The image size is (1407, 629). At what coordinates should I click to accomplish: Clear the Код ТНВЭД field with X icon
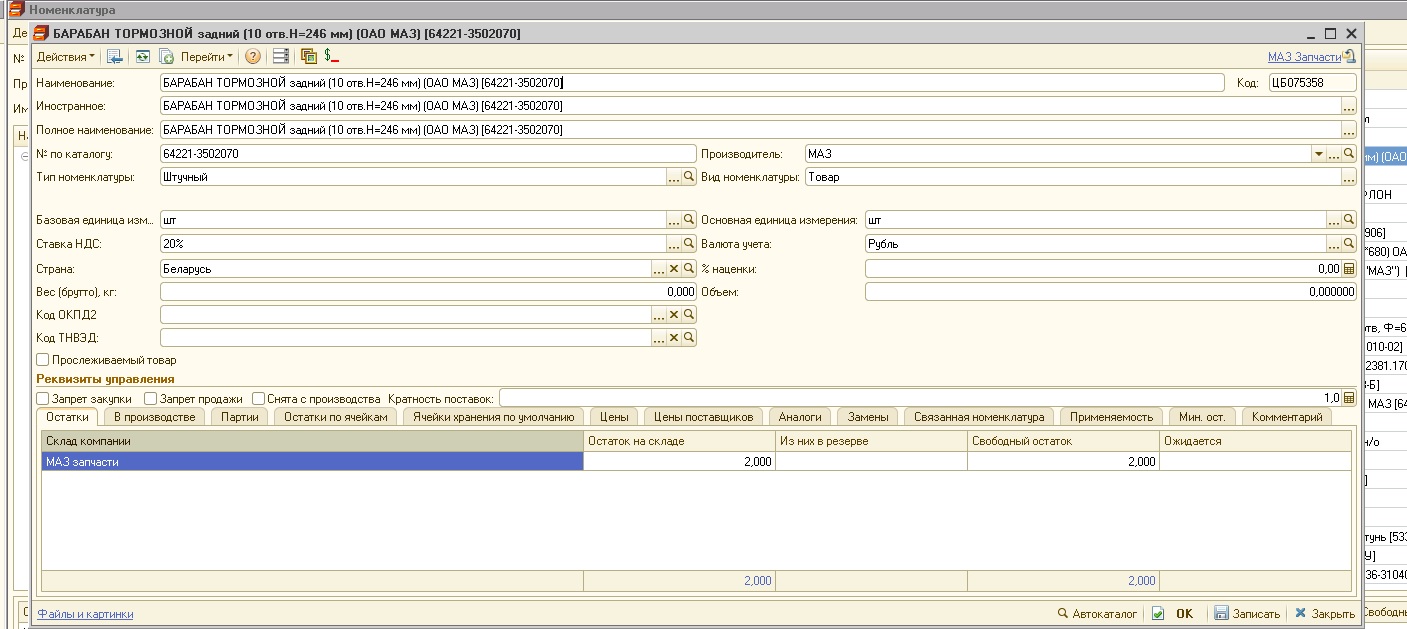674,338
